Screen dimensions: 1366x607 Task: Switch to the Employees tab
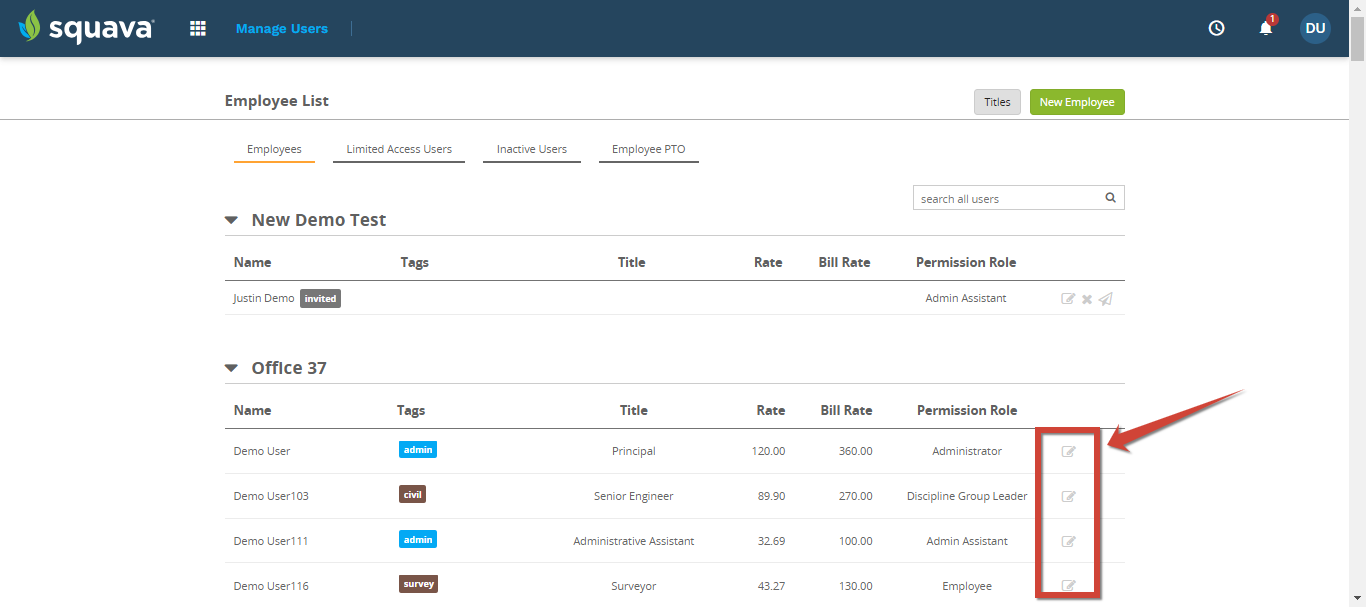pos(274,149)
